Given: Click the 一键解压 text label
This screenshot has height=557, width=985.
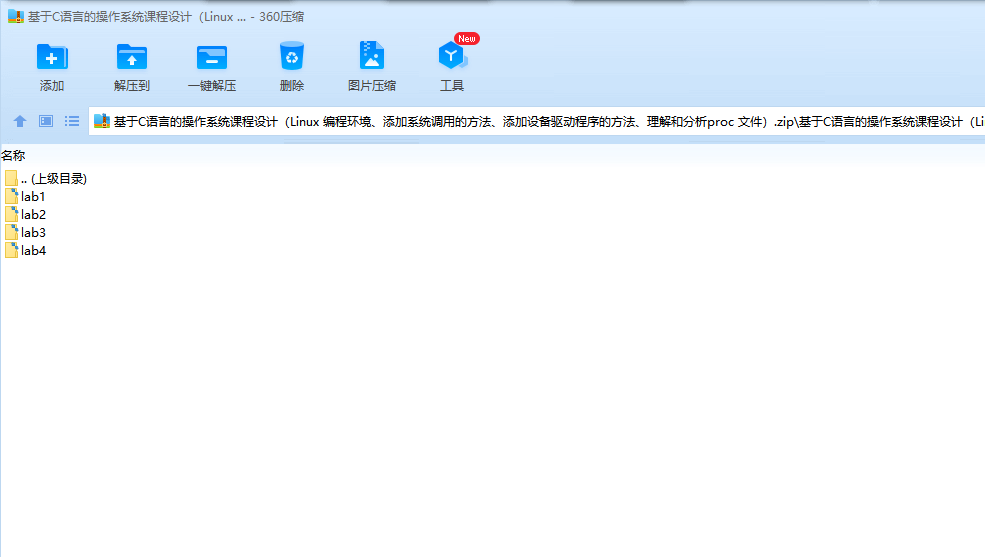Looking at the screenshot, I should click(212, 86).
